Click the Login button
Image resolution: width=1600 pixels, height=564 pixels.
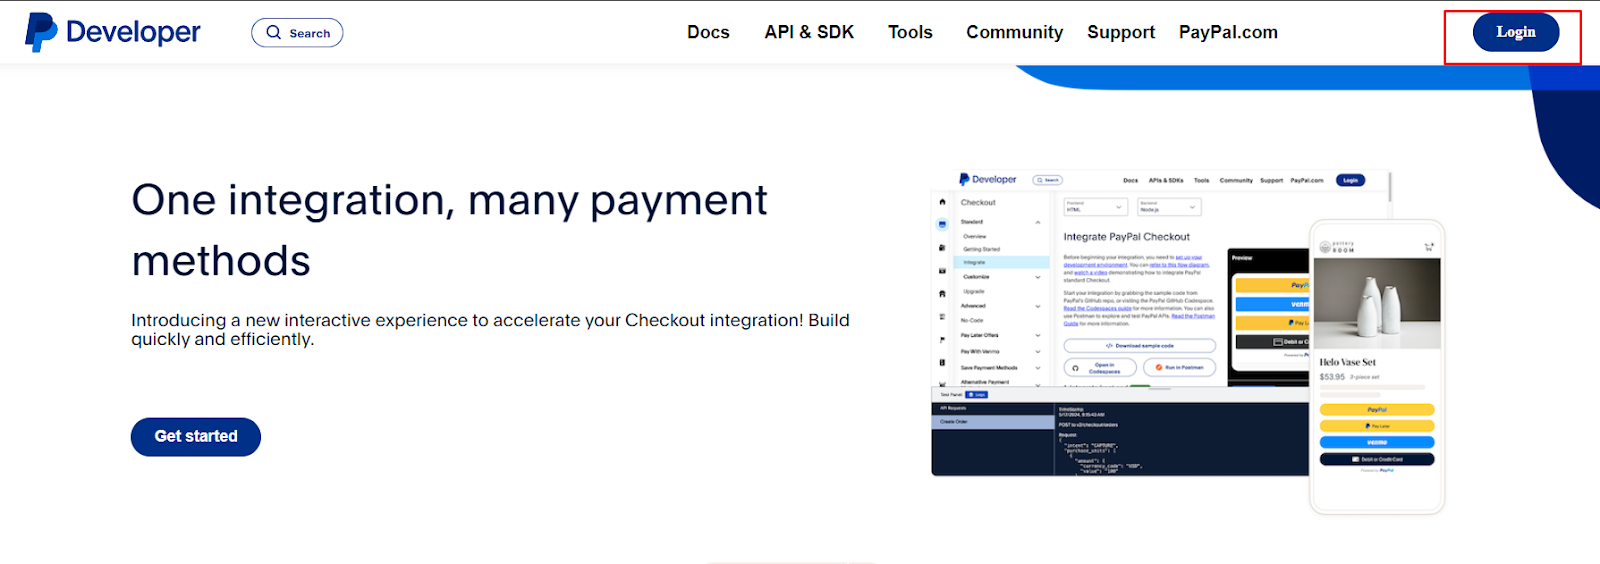click(x=1516, y=32)
